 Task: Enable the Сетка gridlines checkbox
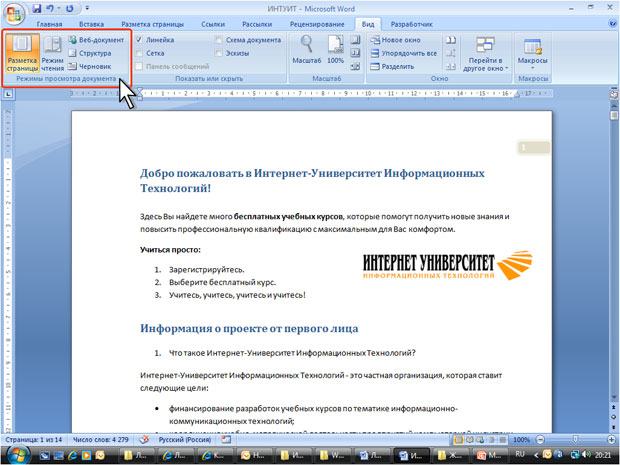point(139,53)
